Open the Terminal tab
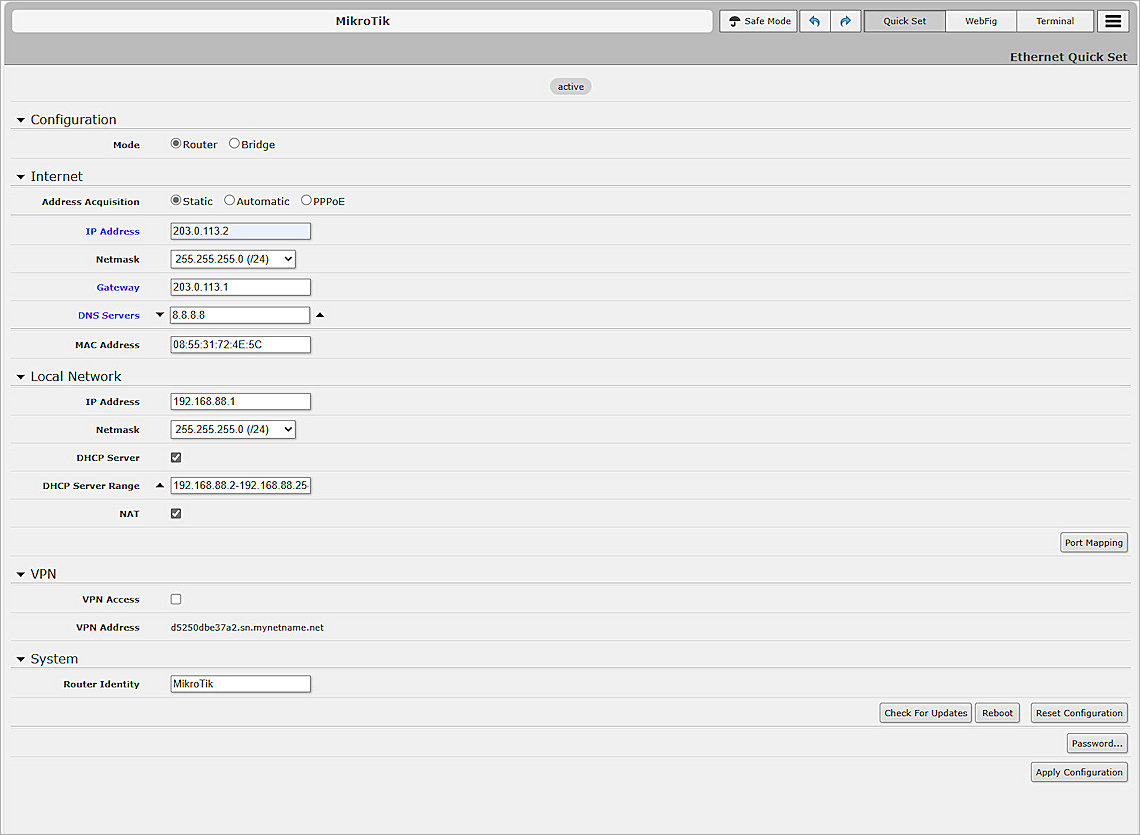The image size is (1140, 835). point(1055,21)
